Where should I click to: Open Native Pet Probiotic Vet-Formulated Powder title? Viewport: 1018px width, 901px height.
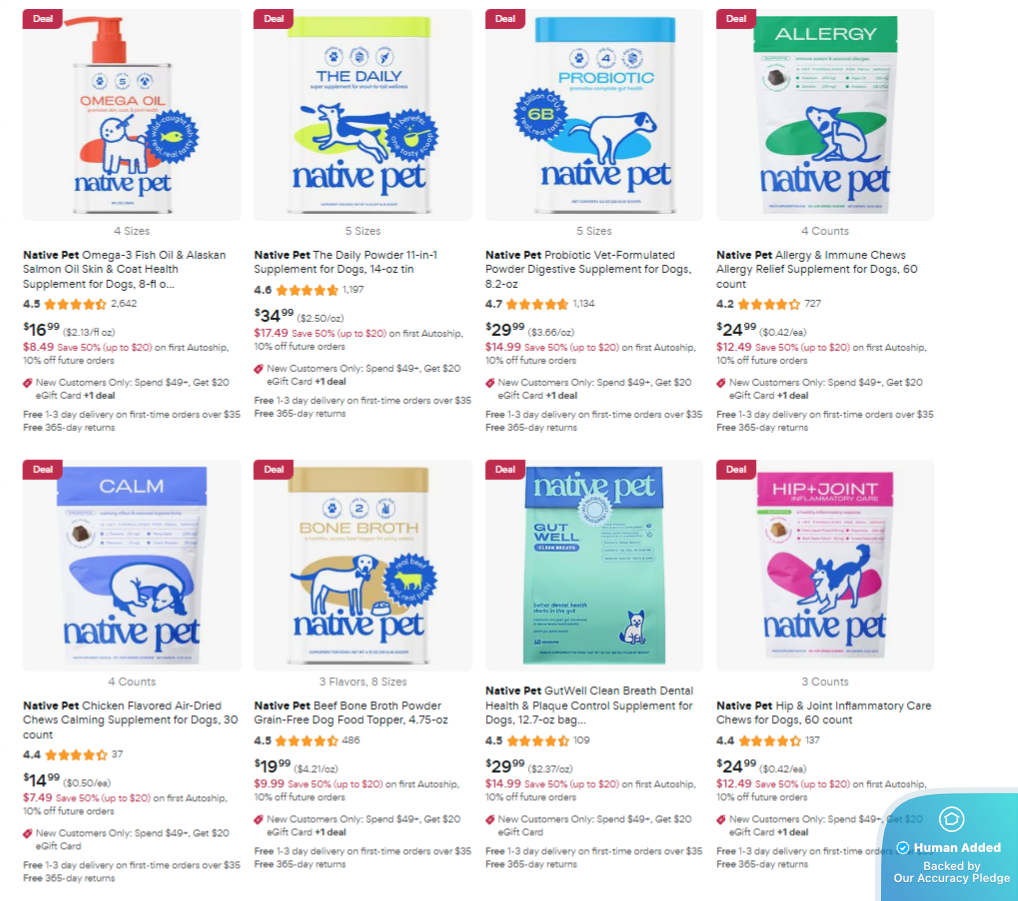pos(588,269)
